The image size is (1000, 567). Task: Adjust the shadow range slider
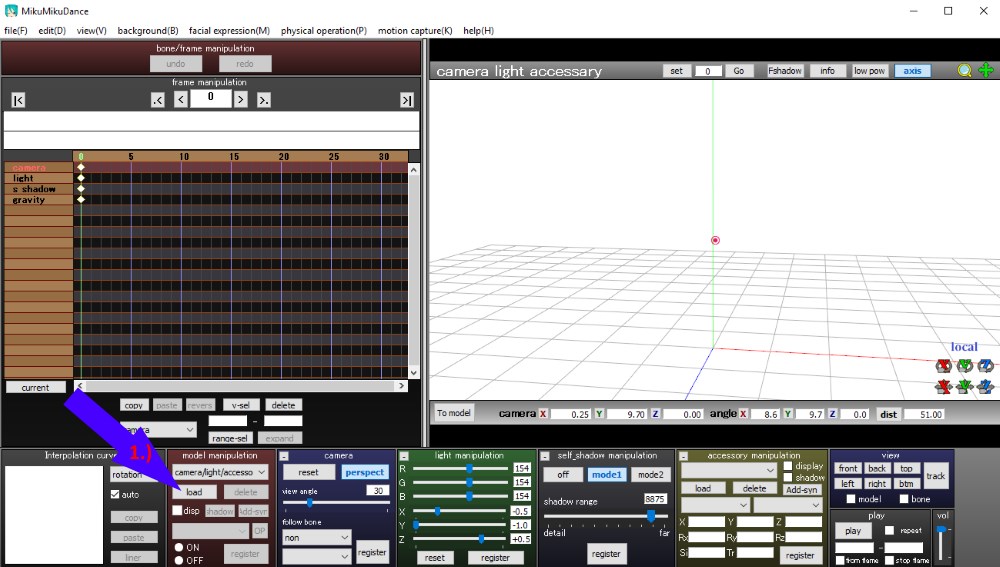pyautogui.click(x=651, y=515)
